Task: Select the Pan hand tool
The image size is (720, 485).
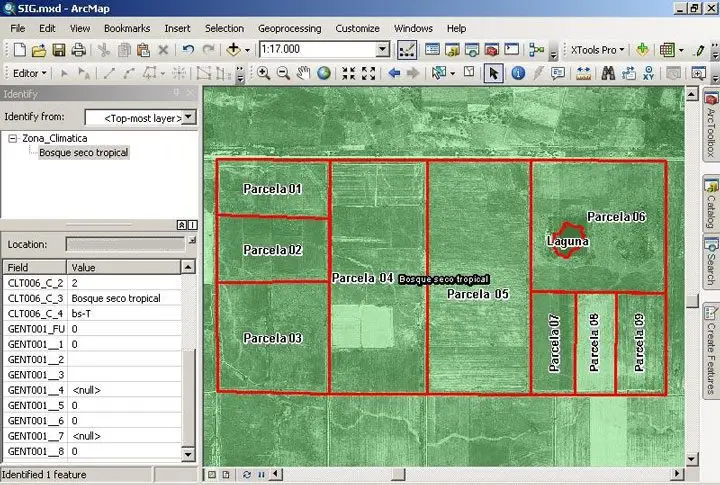Action: click(304, 73)
